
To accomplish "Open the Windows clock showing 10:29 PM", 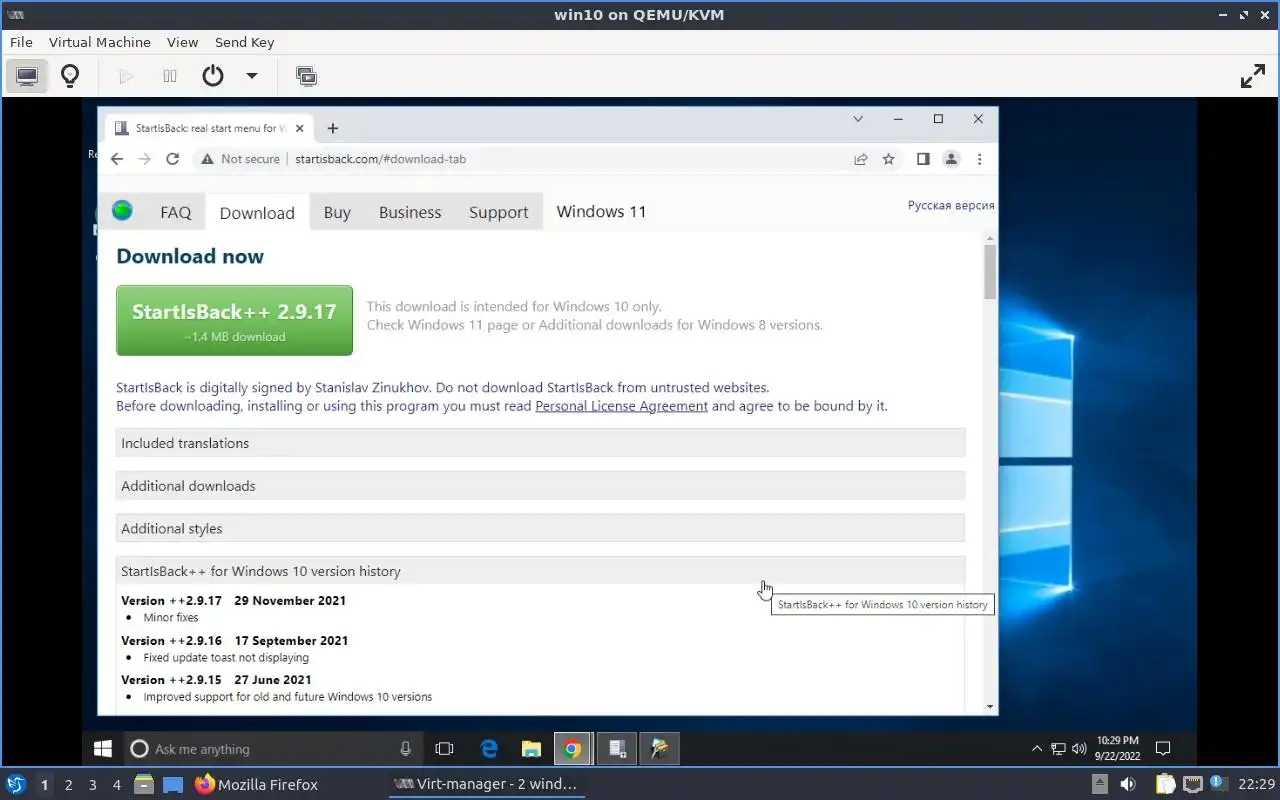I will coord(1118,748).
